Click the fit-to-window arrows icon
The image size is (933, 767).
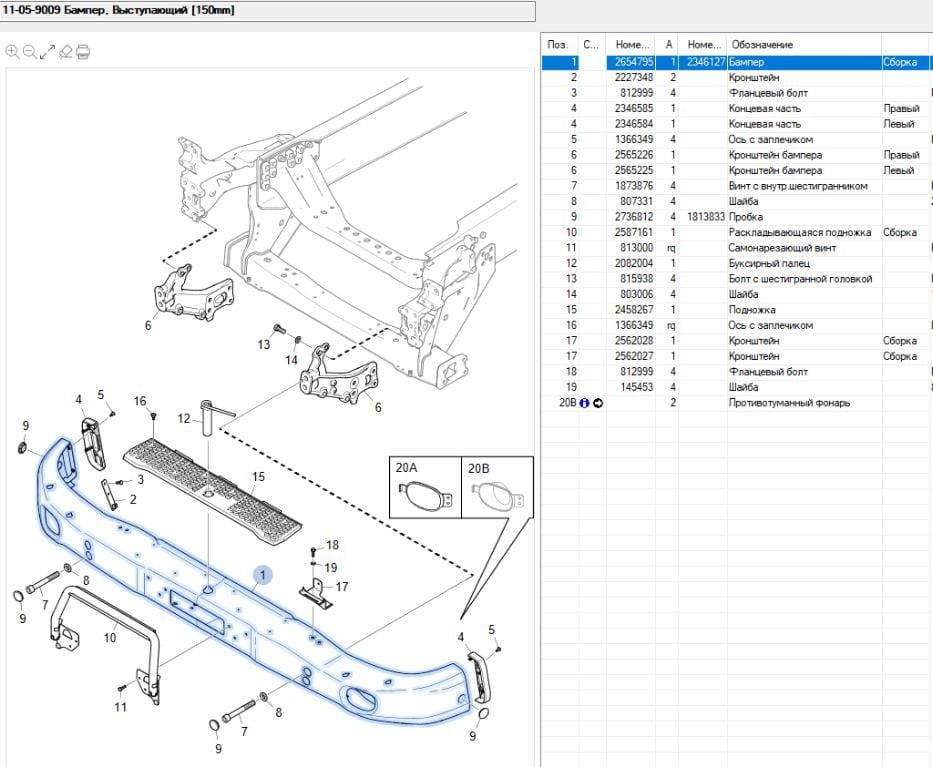pyautogui.click(x=47, y=51)
